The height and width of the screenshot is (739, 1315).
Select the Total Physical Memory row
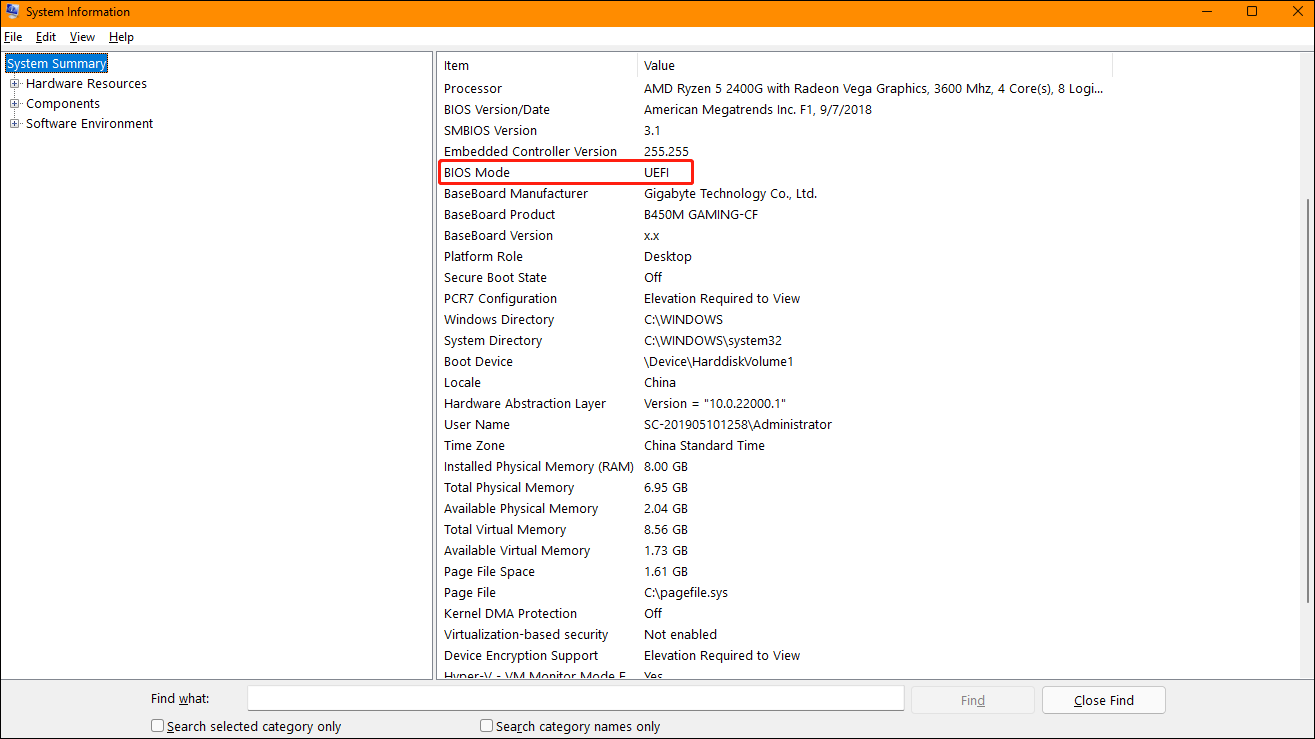(x=775, y=488)
